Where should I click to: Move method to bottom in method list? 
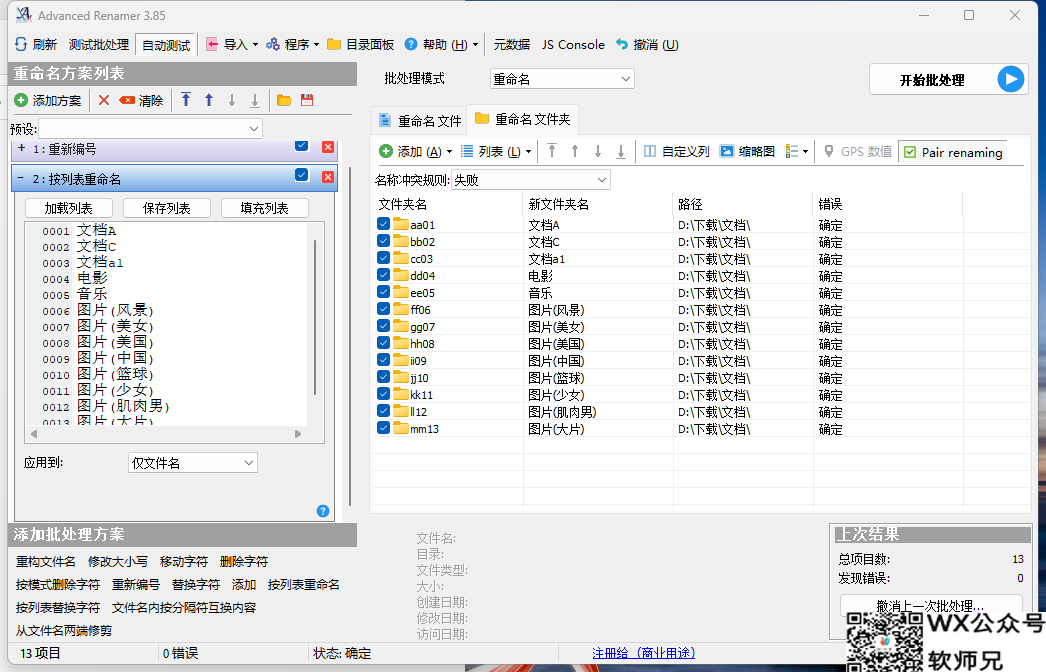[255, 100]
